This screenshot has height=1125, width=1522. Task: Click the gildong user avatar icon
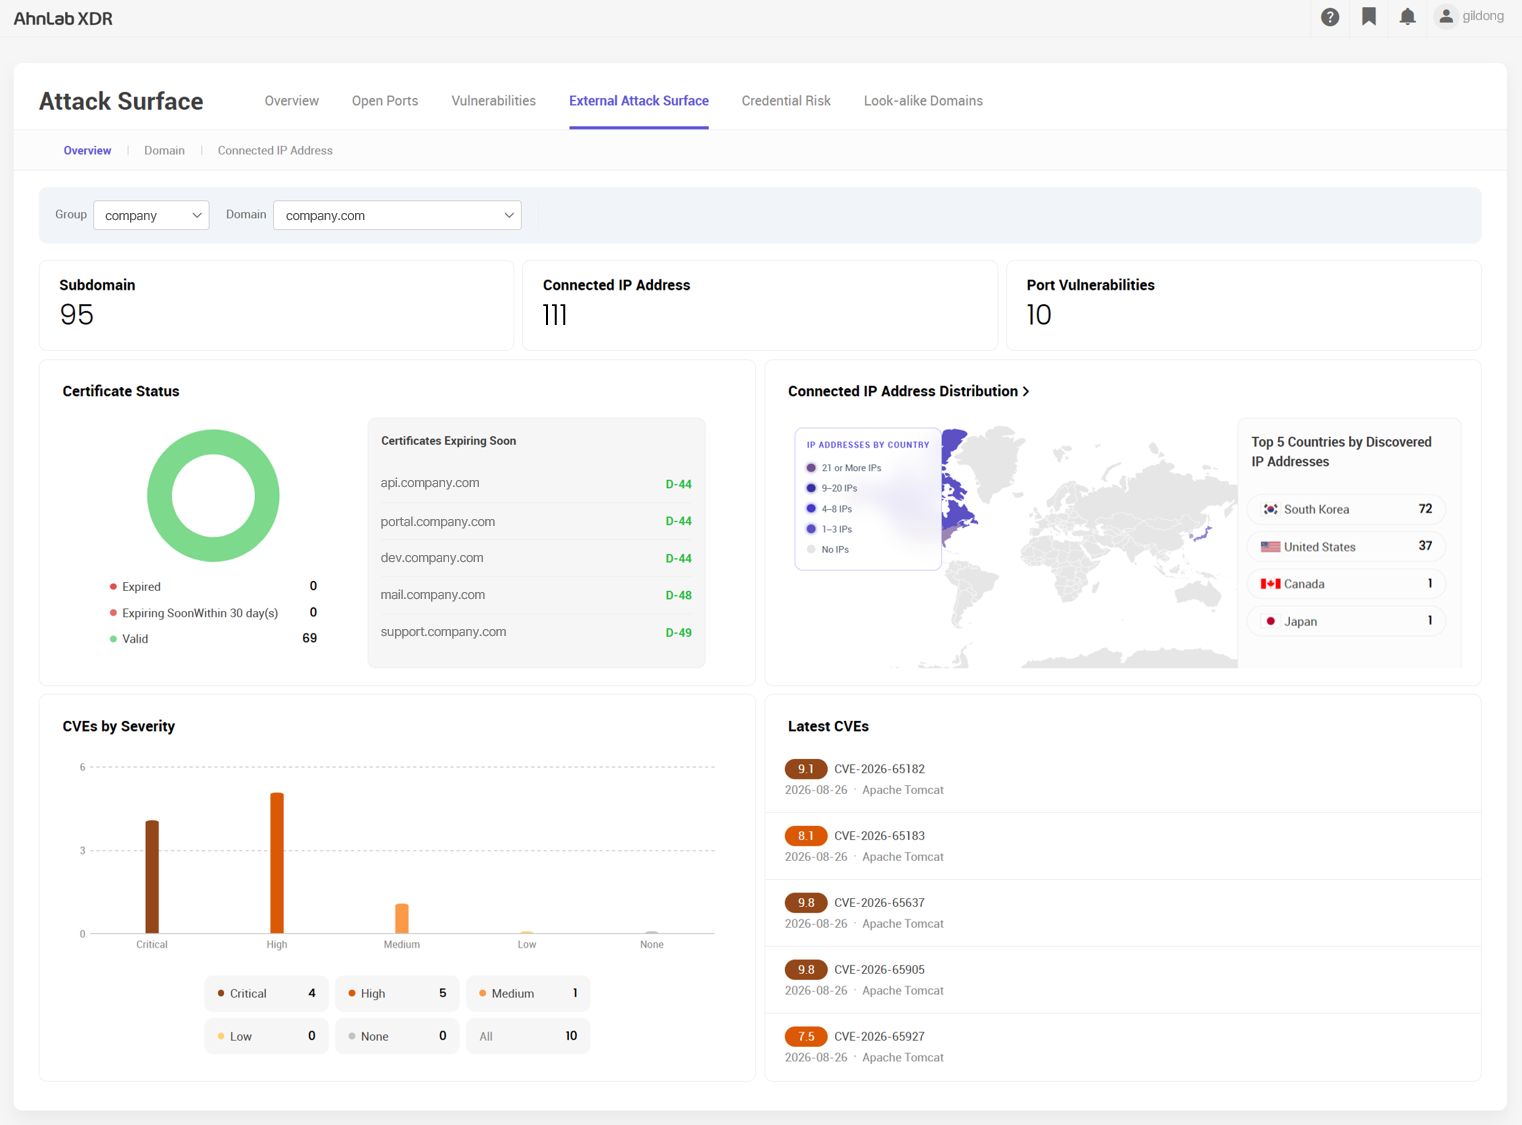(x=1445, y=17)
